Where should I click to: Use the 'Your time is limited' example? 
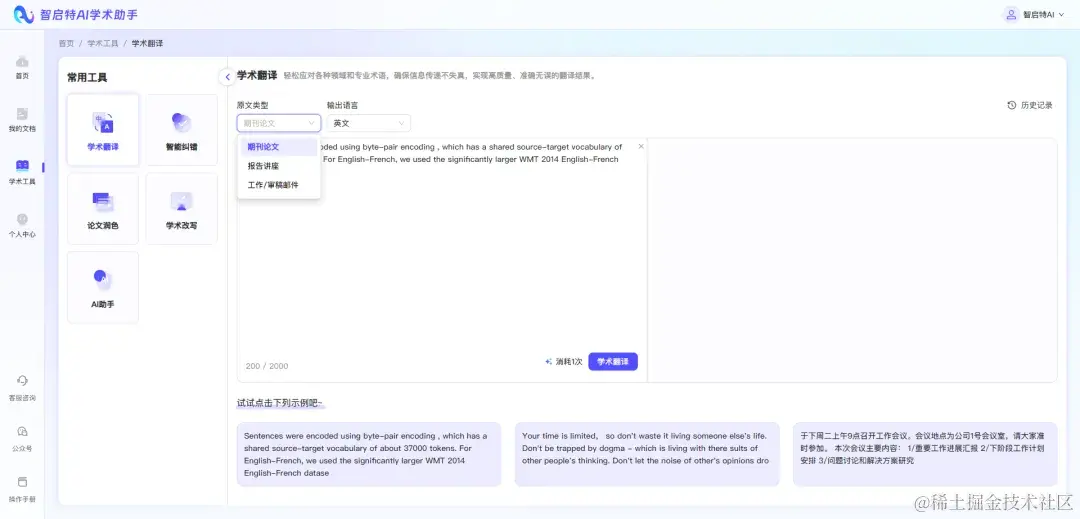(647, 454)
